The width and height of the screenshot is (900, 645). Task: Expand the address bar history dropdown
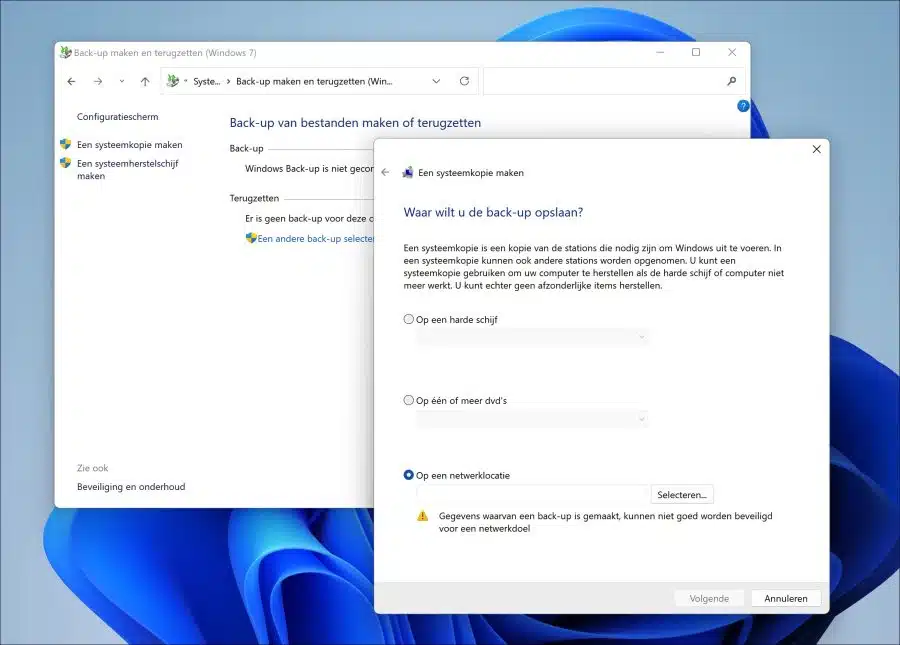pyautogui.click(x=436, y=81)
